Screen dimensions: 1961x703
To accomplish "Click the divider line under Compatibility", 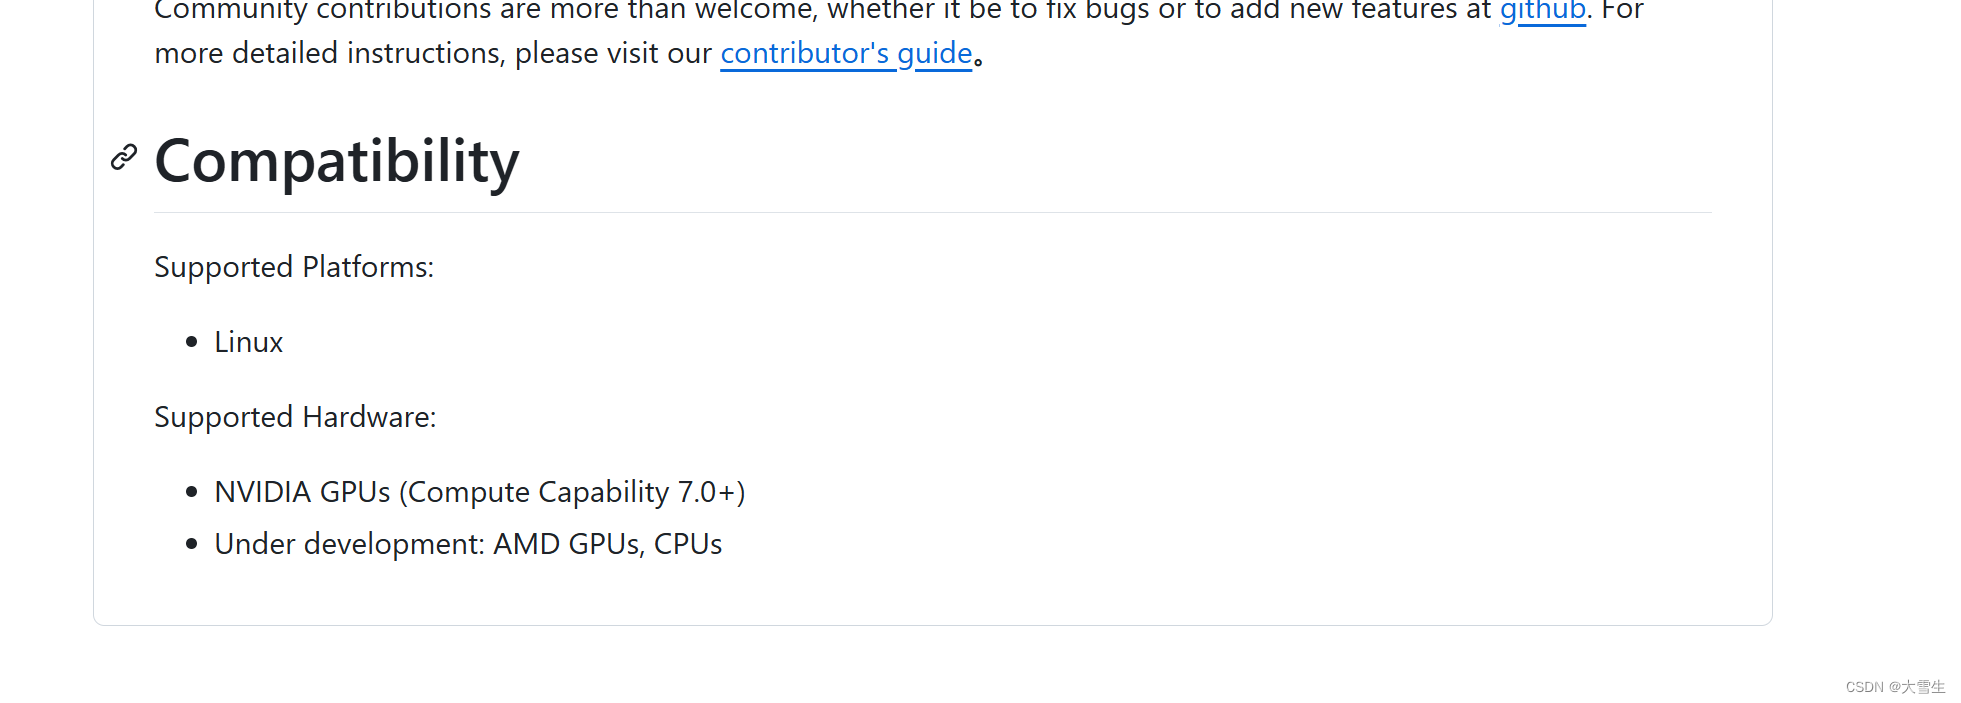I will [933, 212].
